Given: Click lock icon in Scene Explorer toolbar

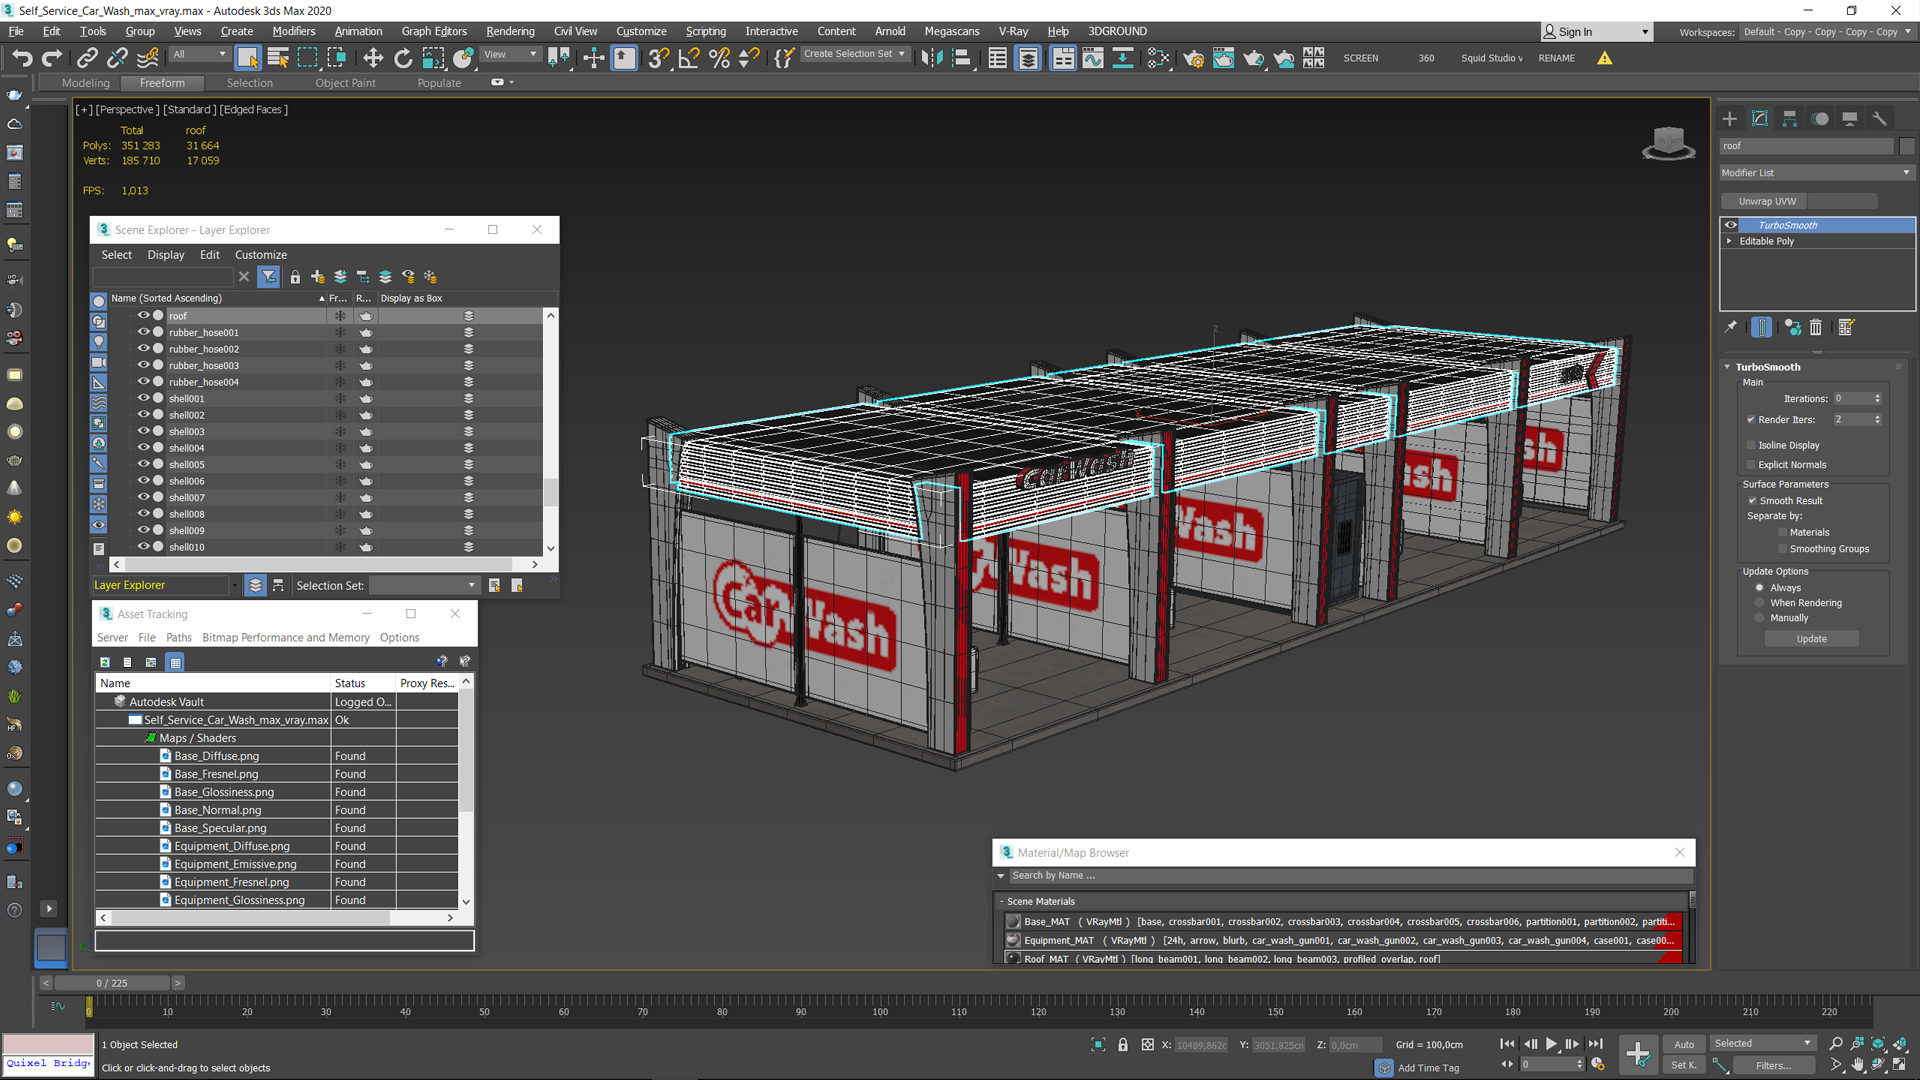Looking at the screenshot, I should (295, 277).
